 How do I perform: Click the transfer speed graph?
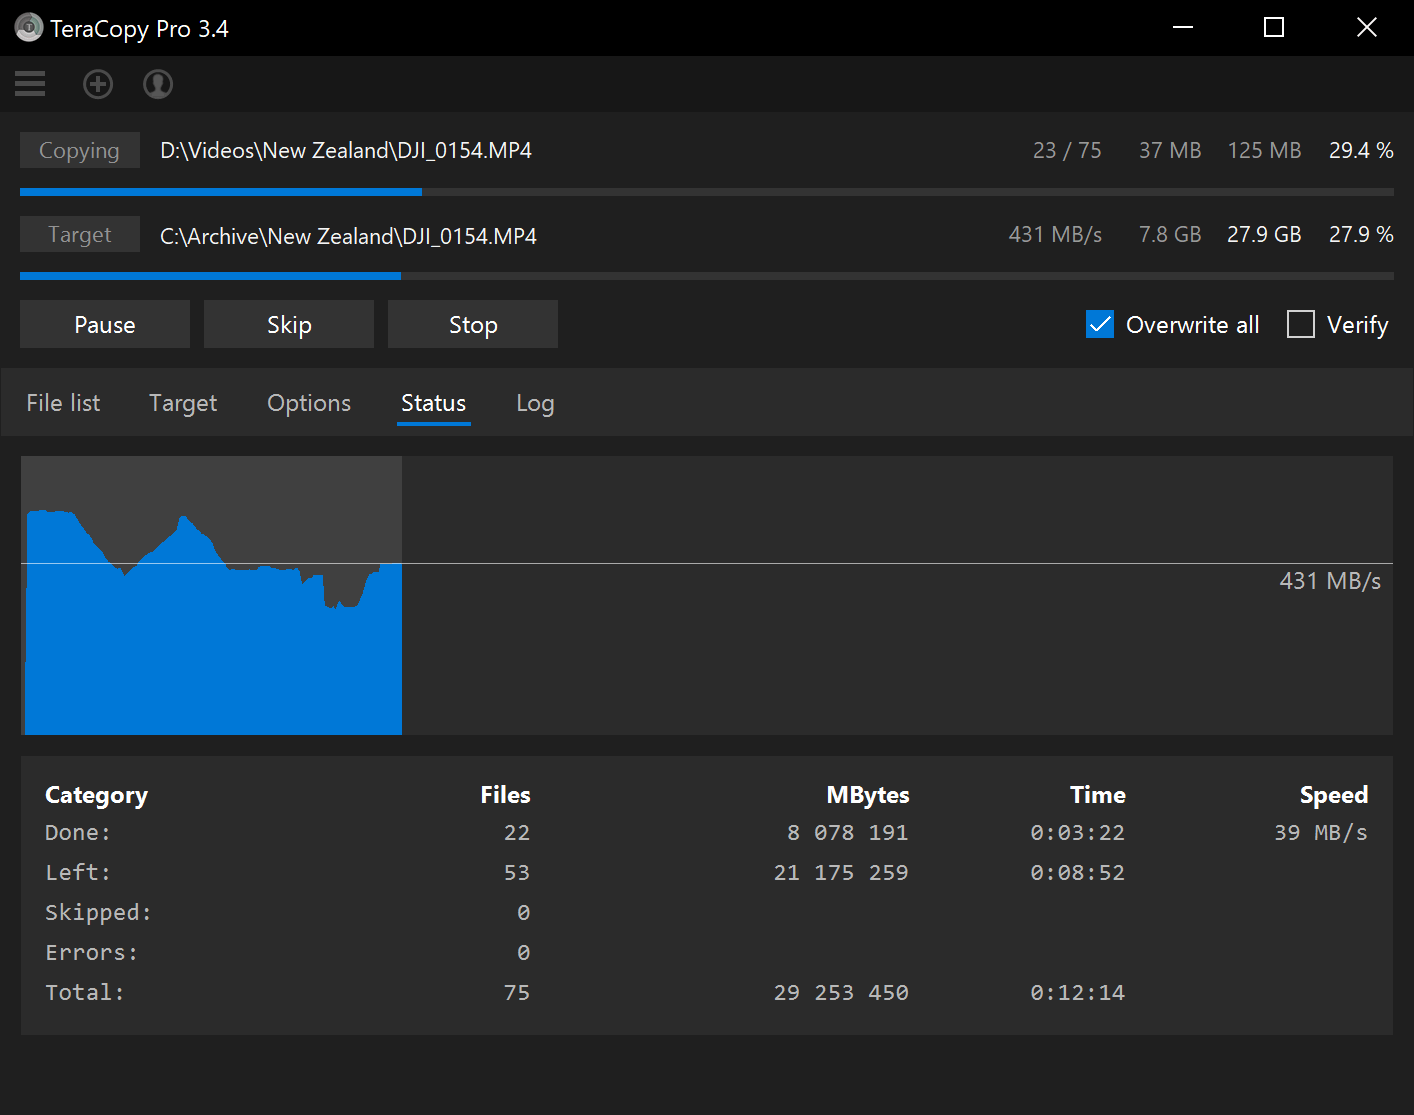point(707,595)
